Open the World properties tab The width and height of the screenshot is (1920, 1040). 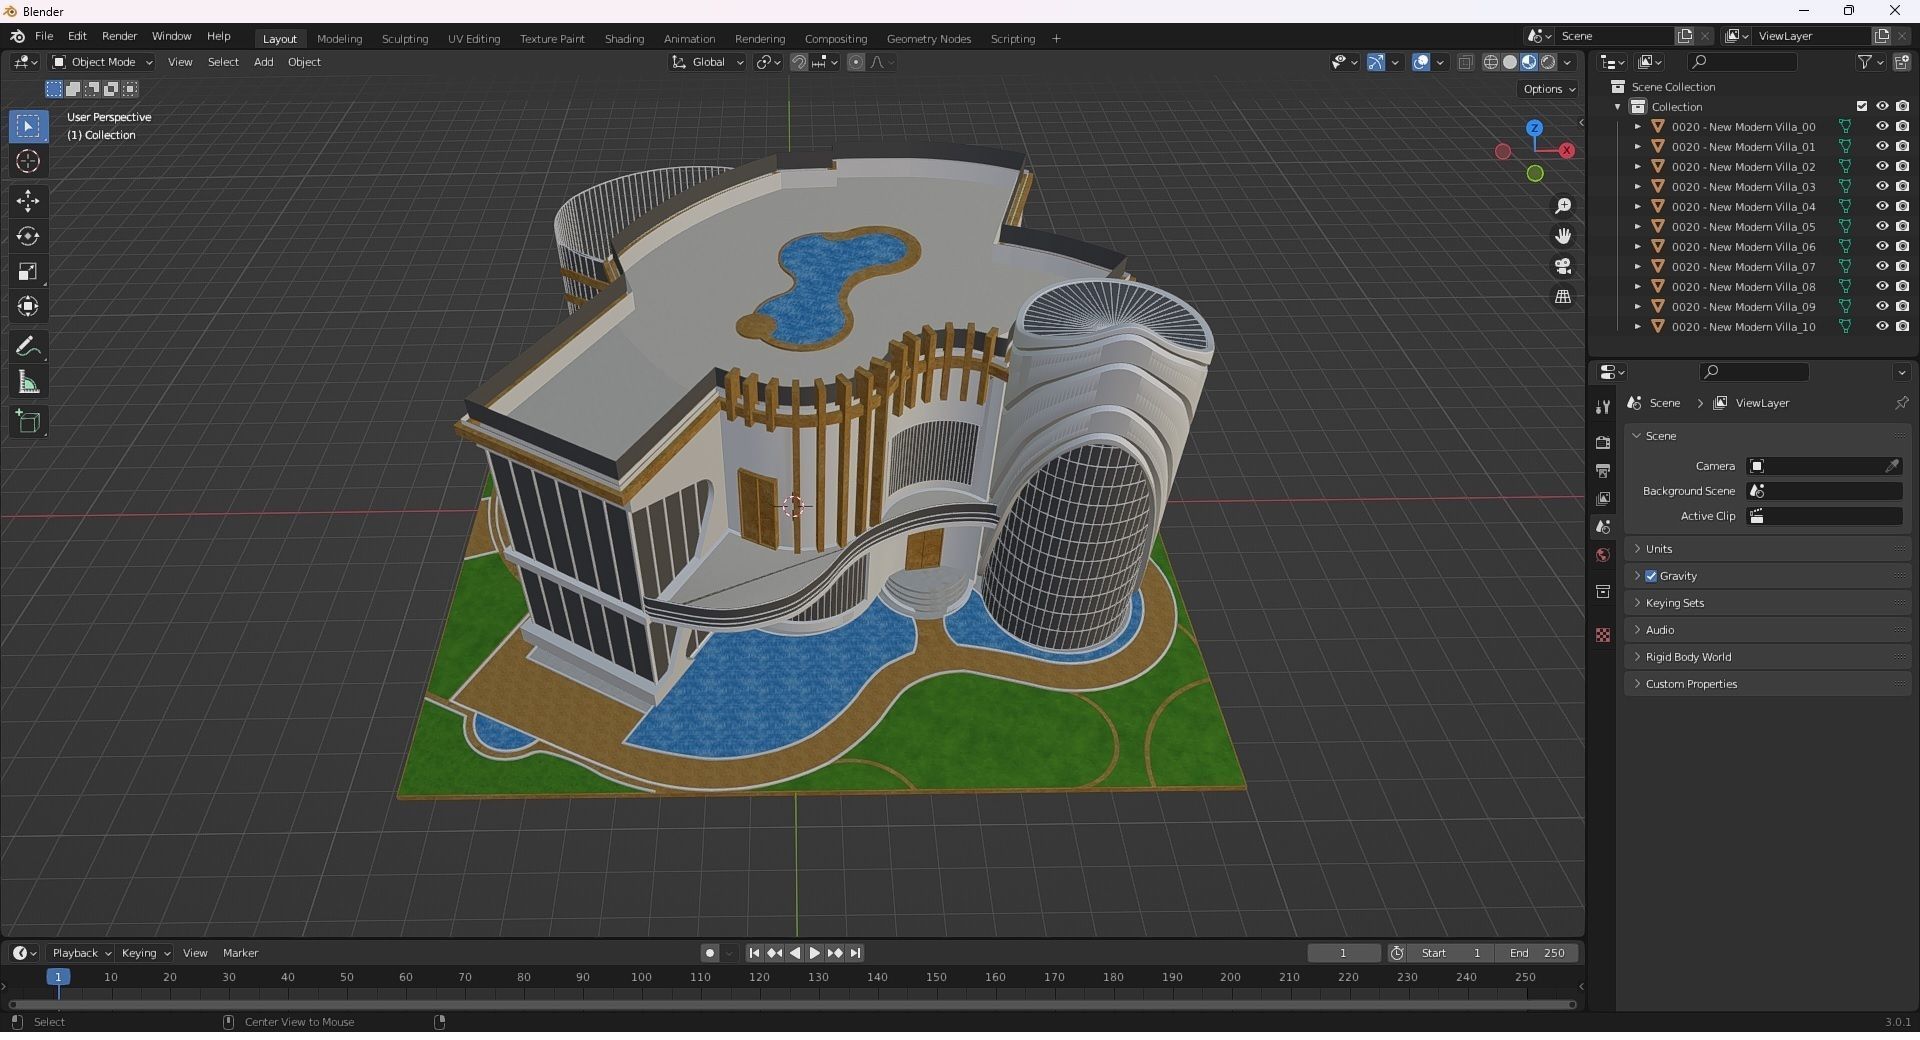[x=1603, y=555]
